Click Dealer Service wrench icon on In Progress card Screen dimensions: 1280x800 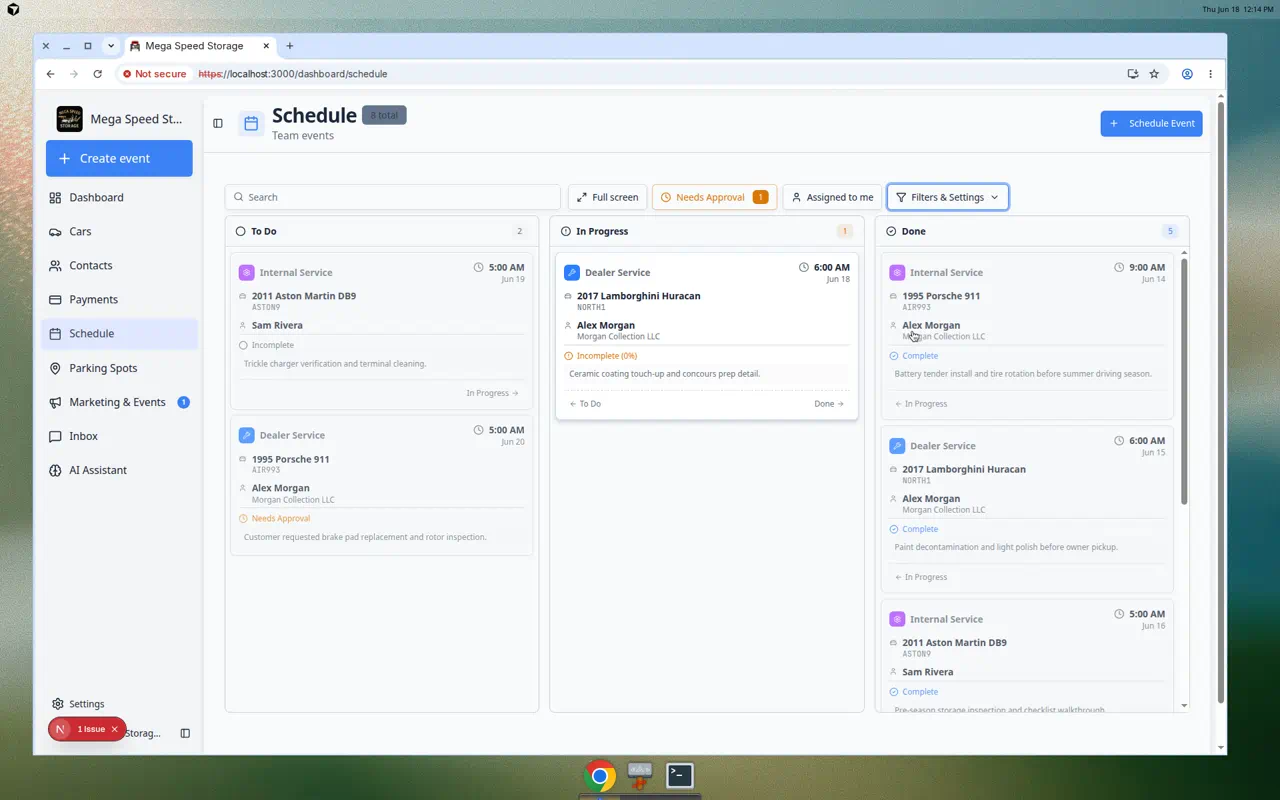571,272
